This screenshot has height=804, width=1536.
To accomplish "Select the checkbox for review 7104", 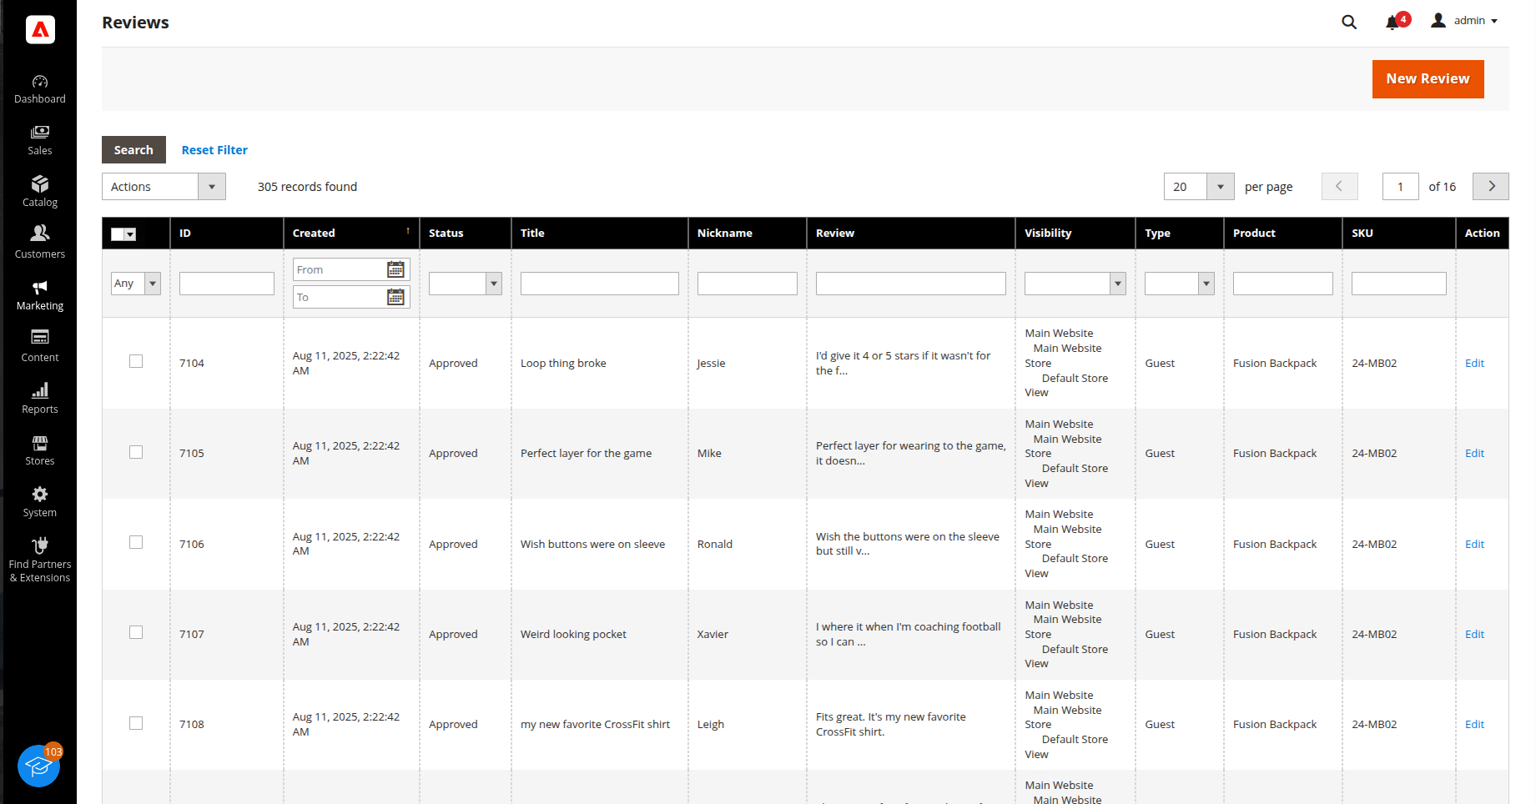I will 136,362.
